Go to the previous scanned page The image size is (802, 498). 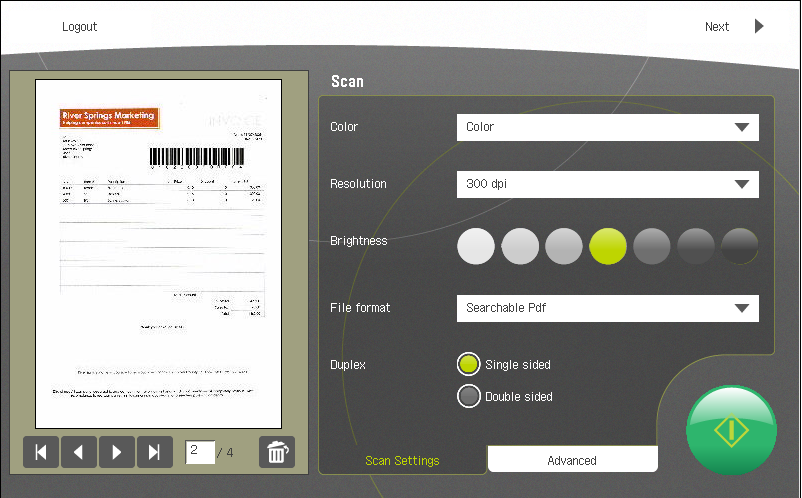click(x=79, y=452)
